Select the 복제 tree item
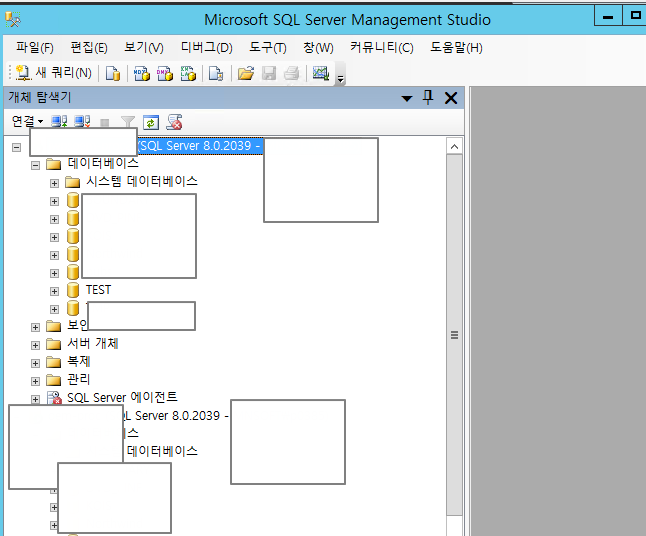The image size is (646, 536). coord(79,362)
